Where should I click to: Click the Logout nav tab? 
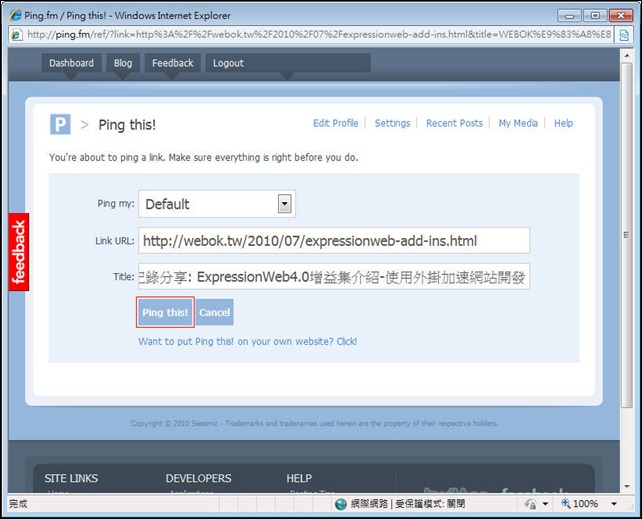tap(228, 63)
